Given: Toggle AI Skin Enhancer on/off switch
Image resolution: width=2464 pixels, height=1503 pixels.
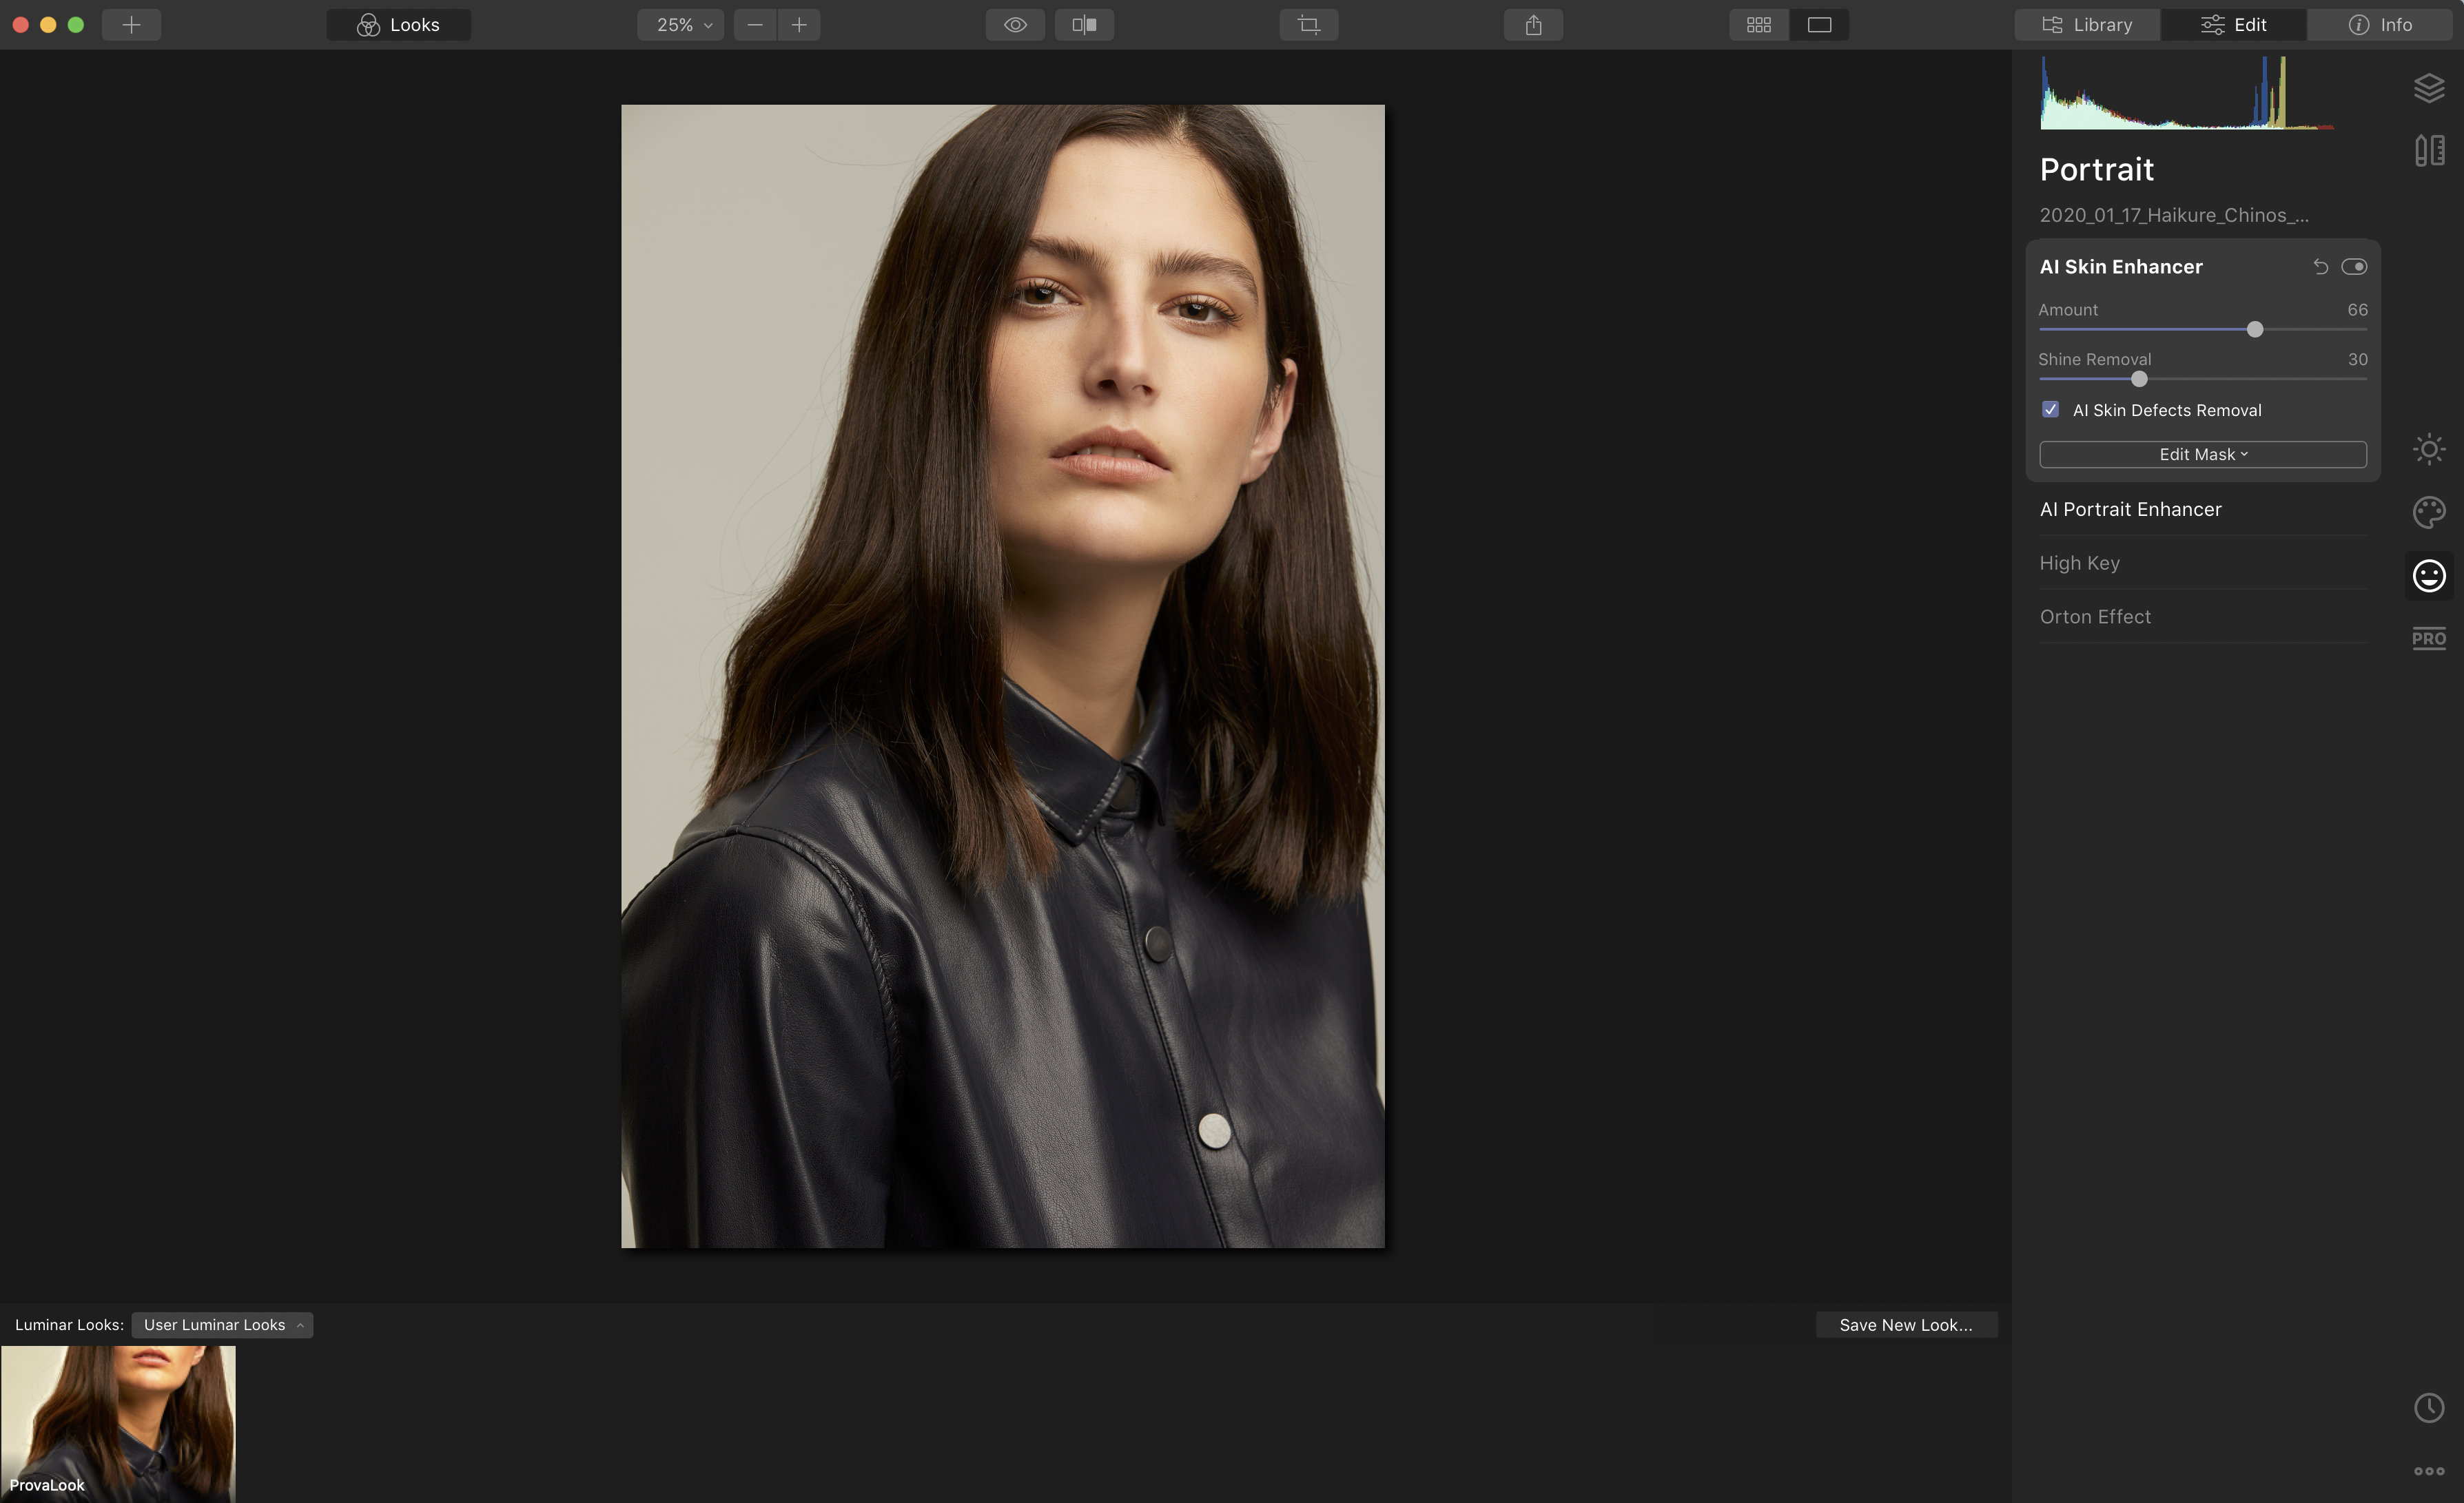Looking at the screenshot, I should point(2353,267).
